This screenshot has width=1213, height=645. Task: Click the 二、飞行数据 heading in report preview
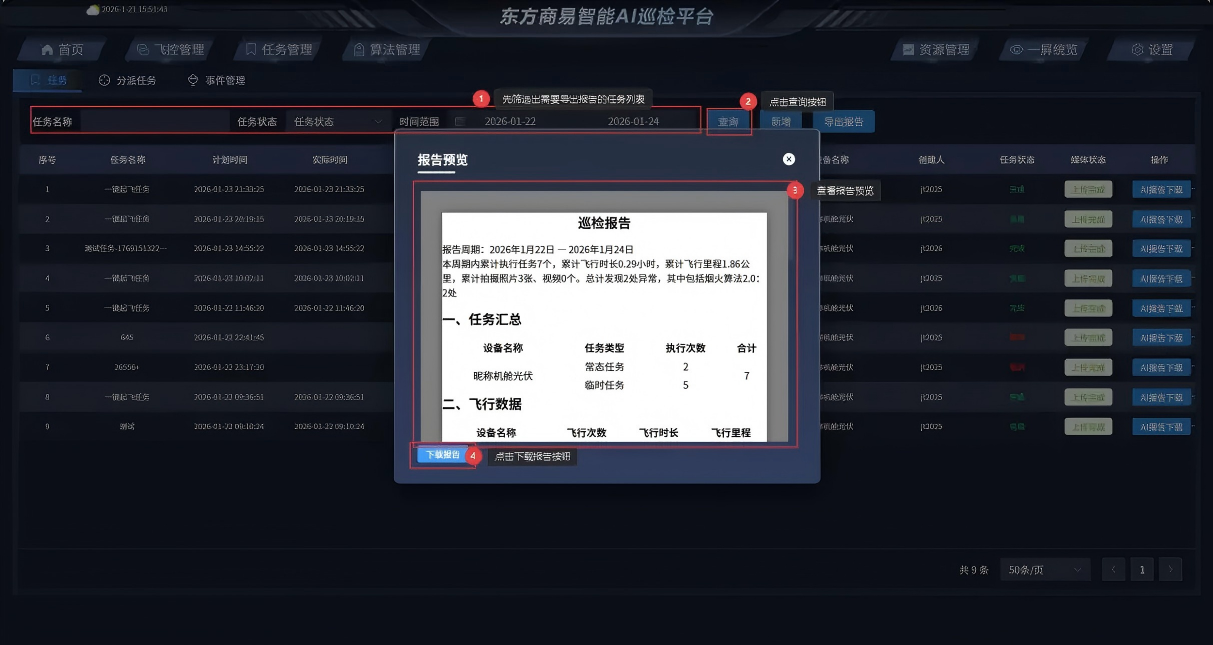[482, 405]
